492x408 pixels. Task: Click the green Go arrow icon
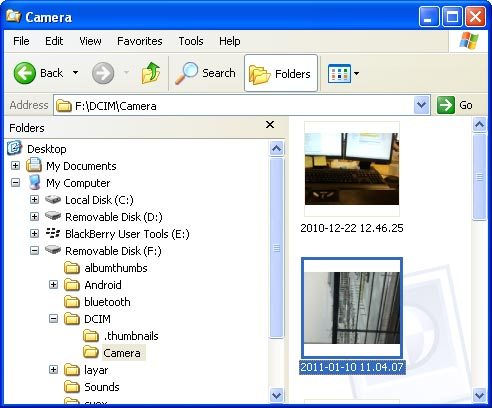446,105
